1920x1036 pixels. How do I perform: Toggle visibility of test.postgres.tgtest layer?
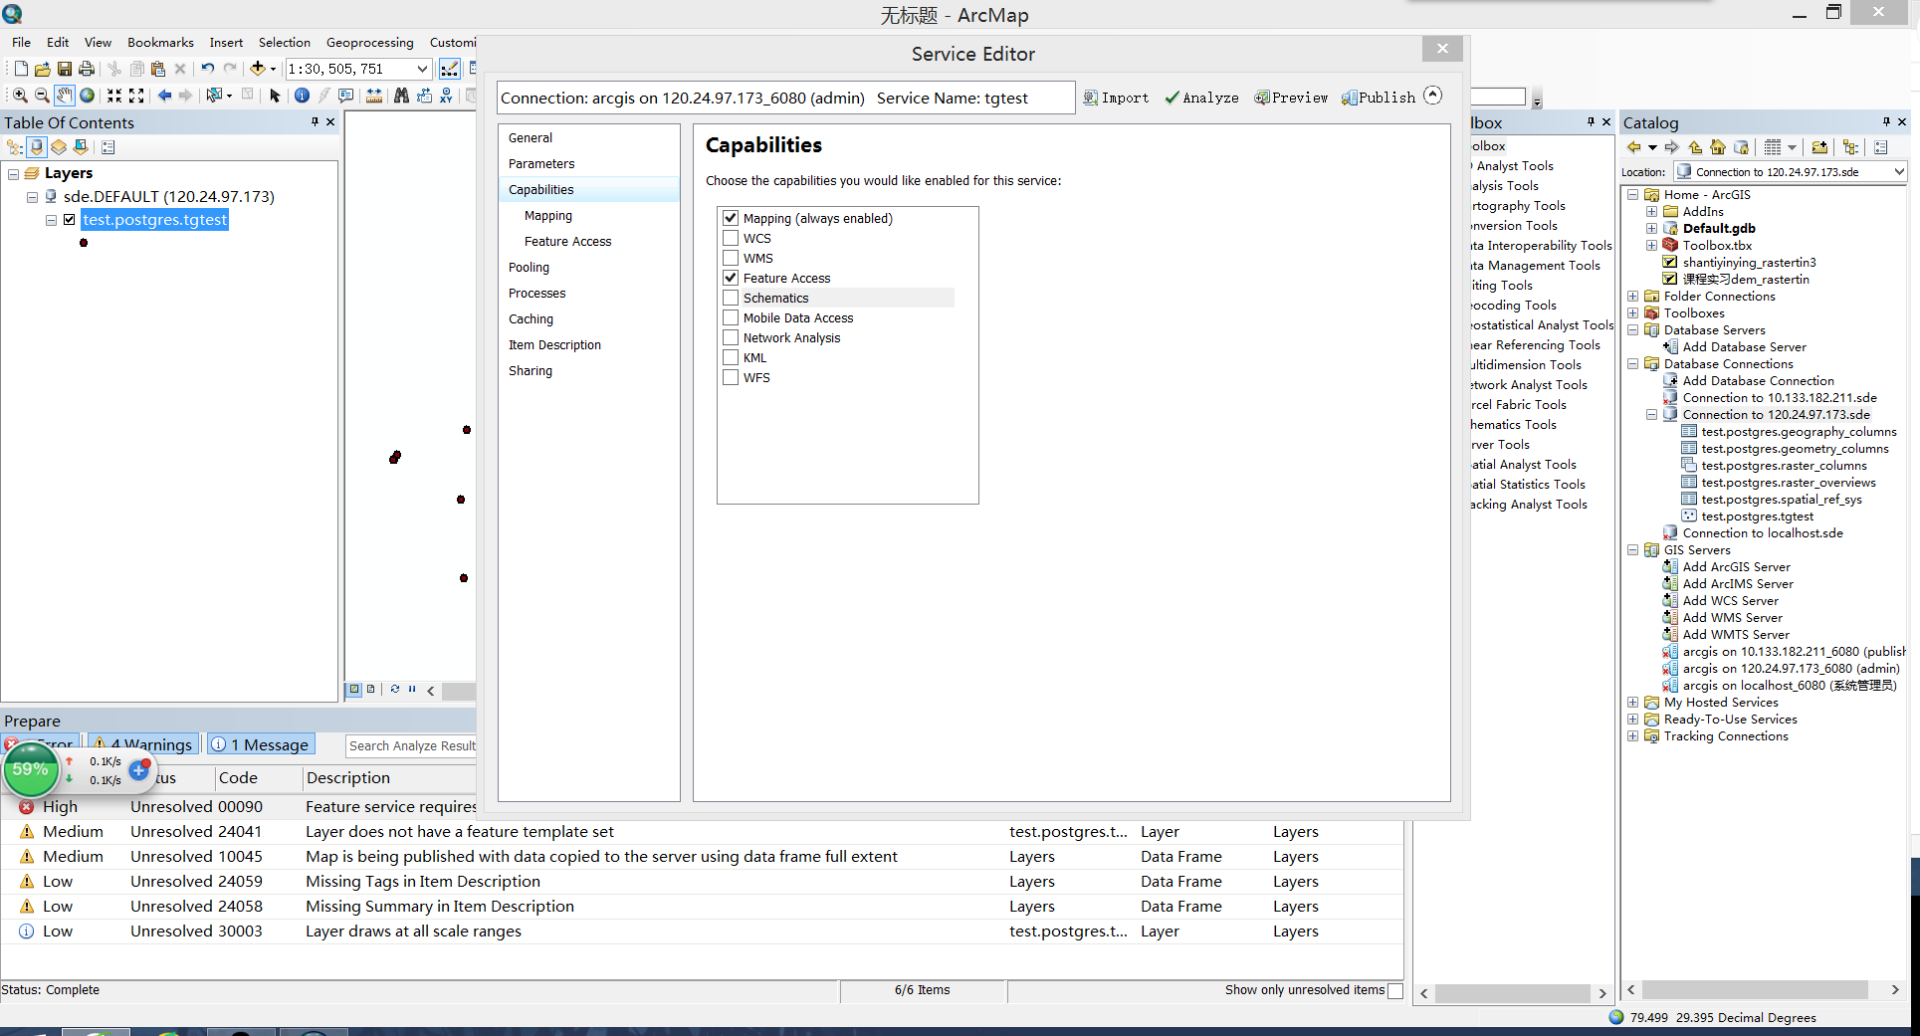click(69, 220)
